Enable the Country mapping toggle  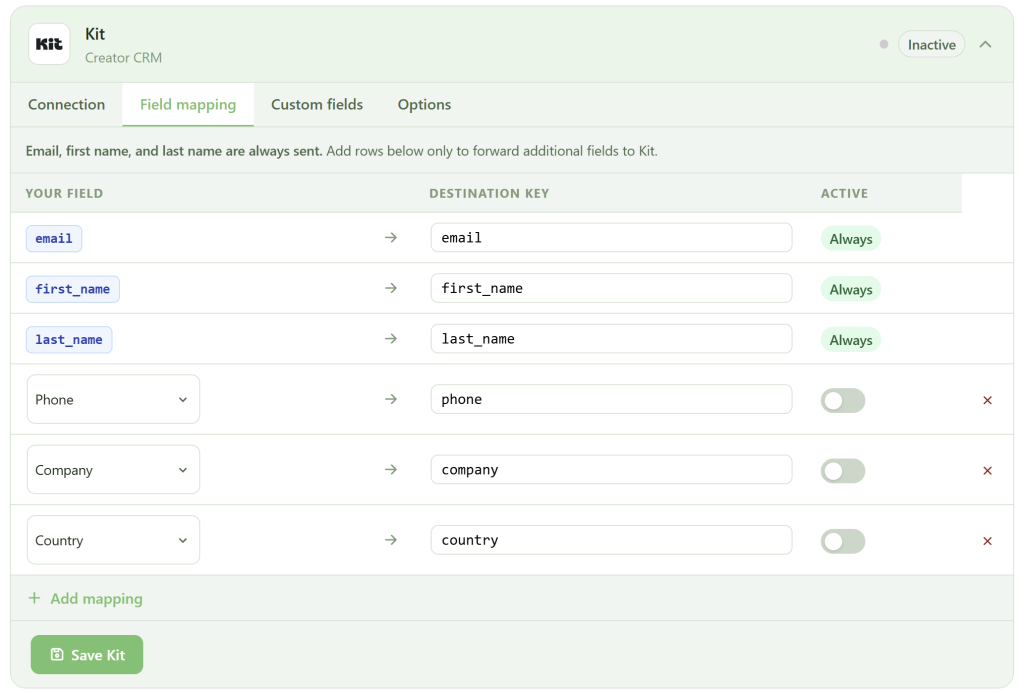point(842,541)
